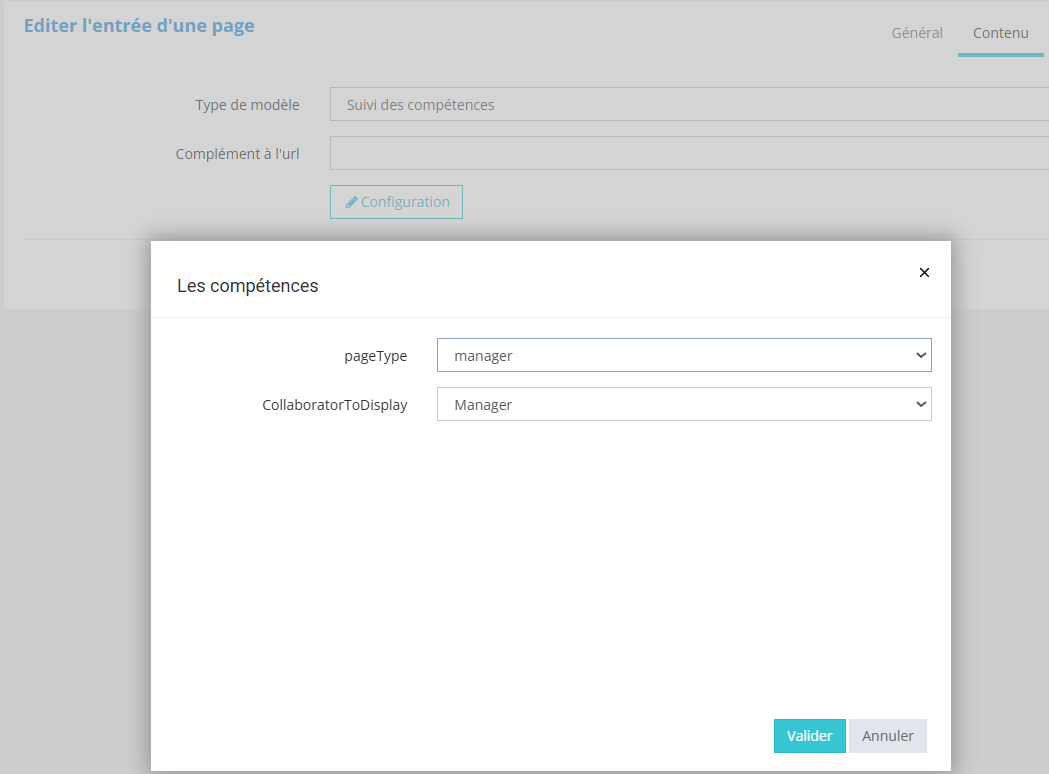Click the Complément à l'url label
Screen dimensions: 1049x774
pos(237,154)
